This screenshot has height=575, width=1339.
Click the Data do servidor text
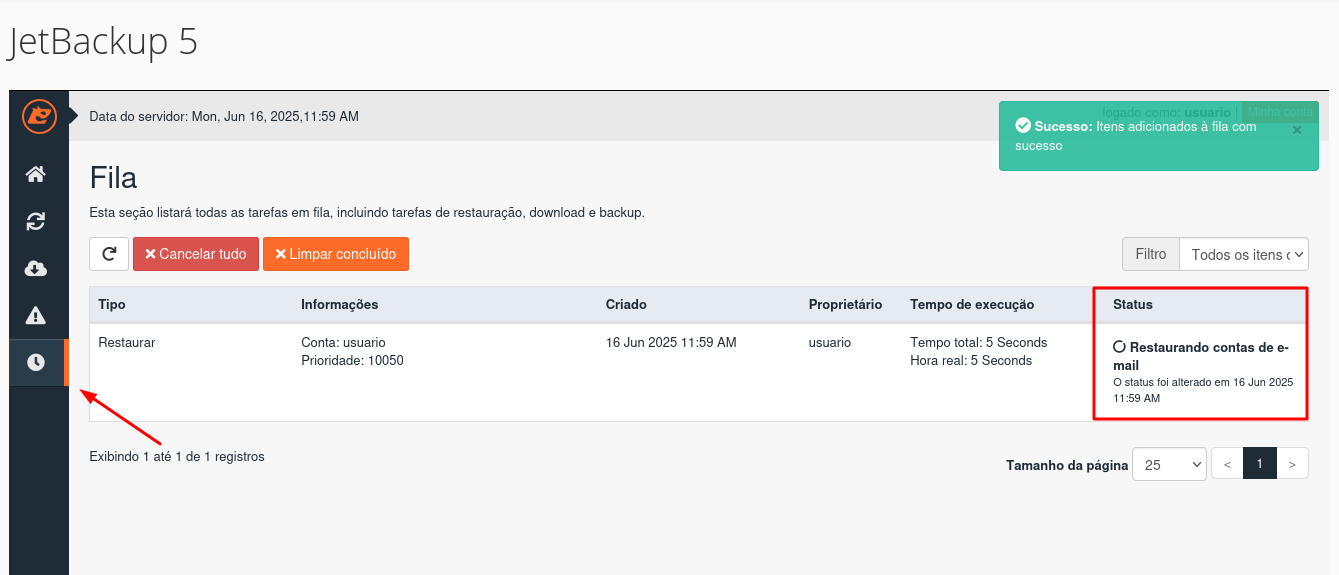(224, 116)
